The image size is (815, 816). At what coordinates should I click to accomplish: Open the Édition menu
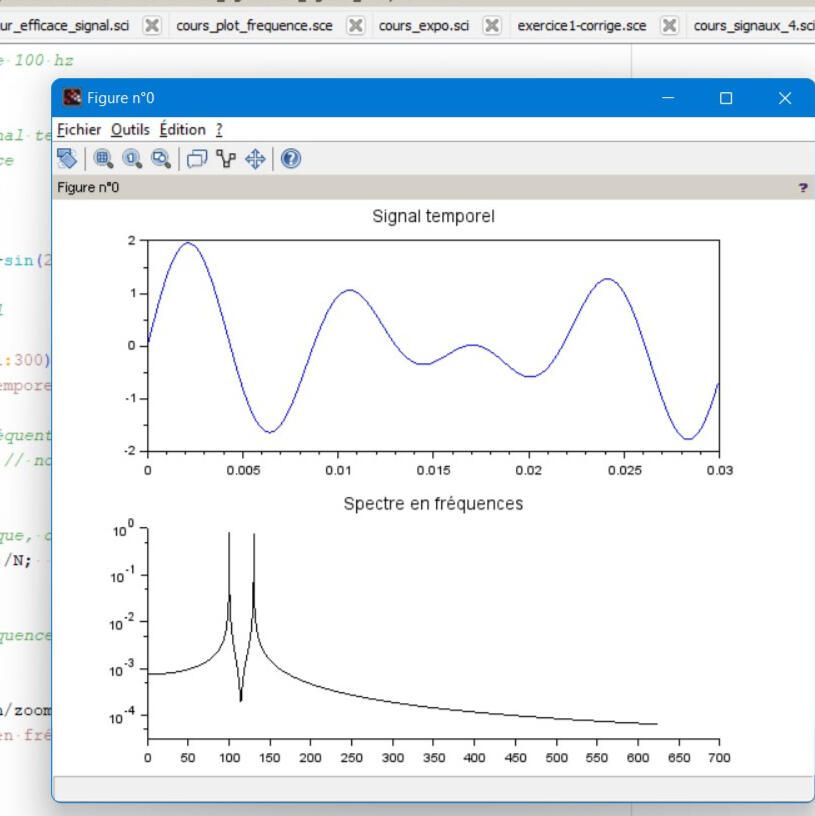click(183, 130)
